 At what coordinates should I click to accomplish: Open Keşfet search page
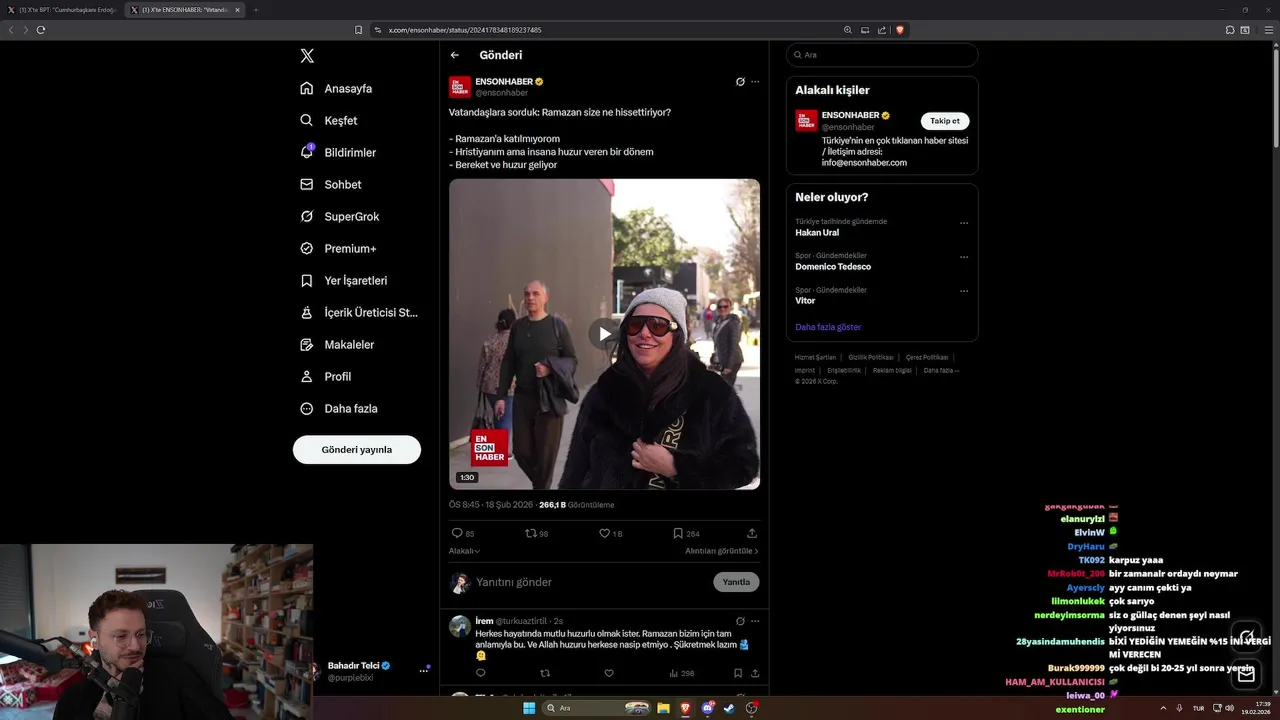pos(328,120)
